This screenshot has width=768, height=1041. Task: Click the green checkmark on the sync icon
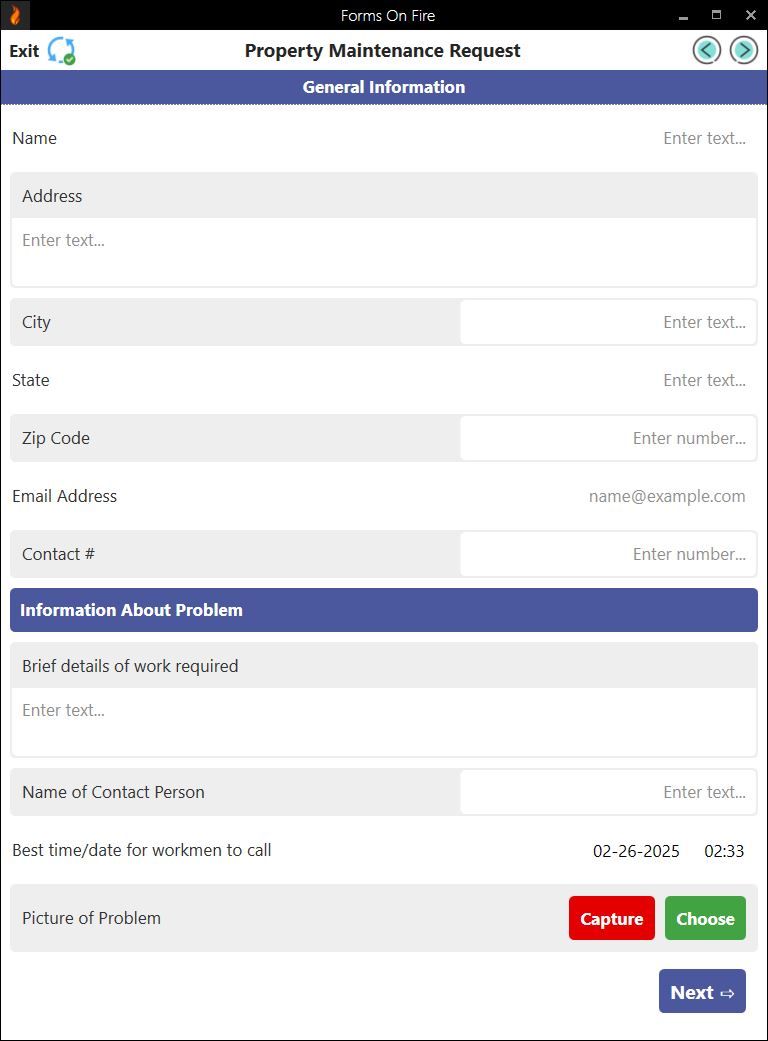coord(67,58)
